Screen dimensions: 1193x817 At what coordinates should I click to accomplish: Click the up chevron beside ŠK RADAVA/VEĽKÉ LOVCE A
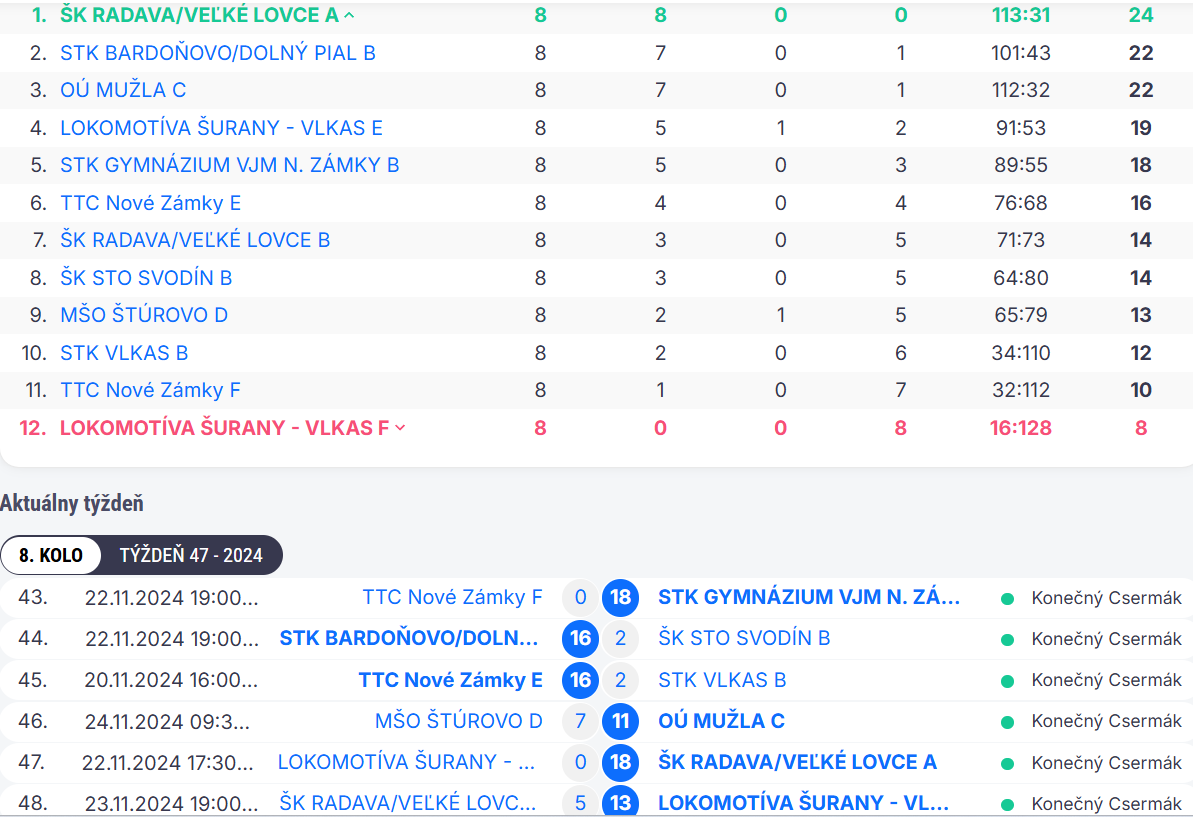click(x=349, y=15)
